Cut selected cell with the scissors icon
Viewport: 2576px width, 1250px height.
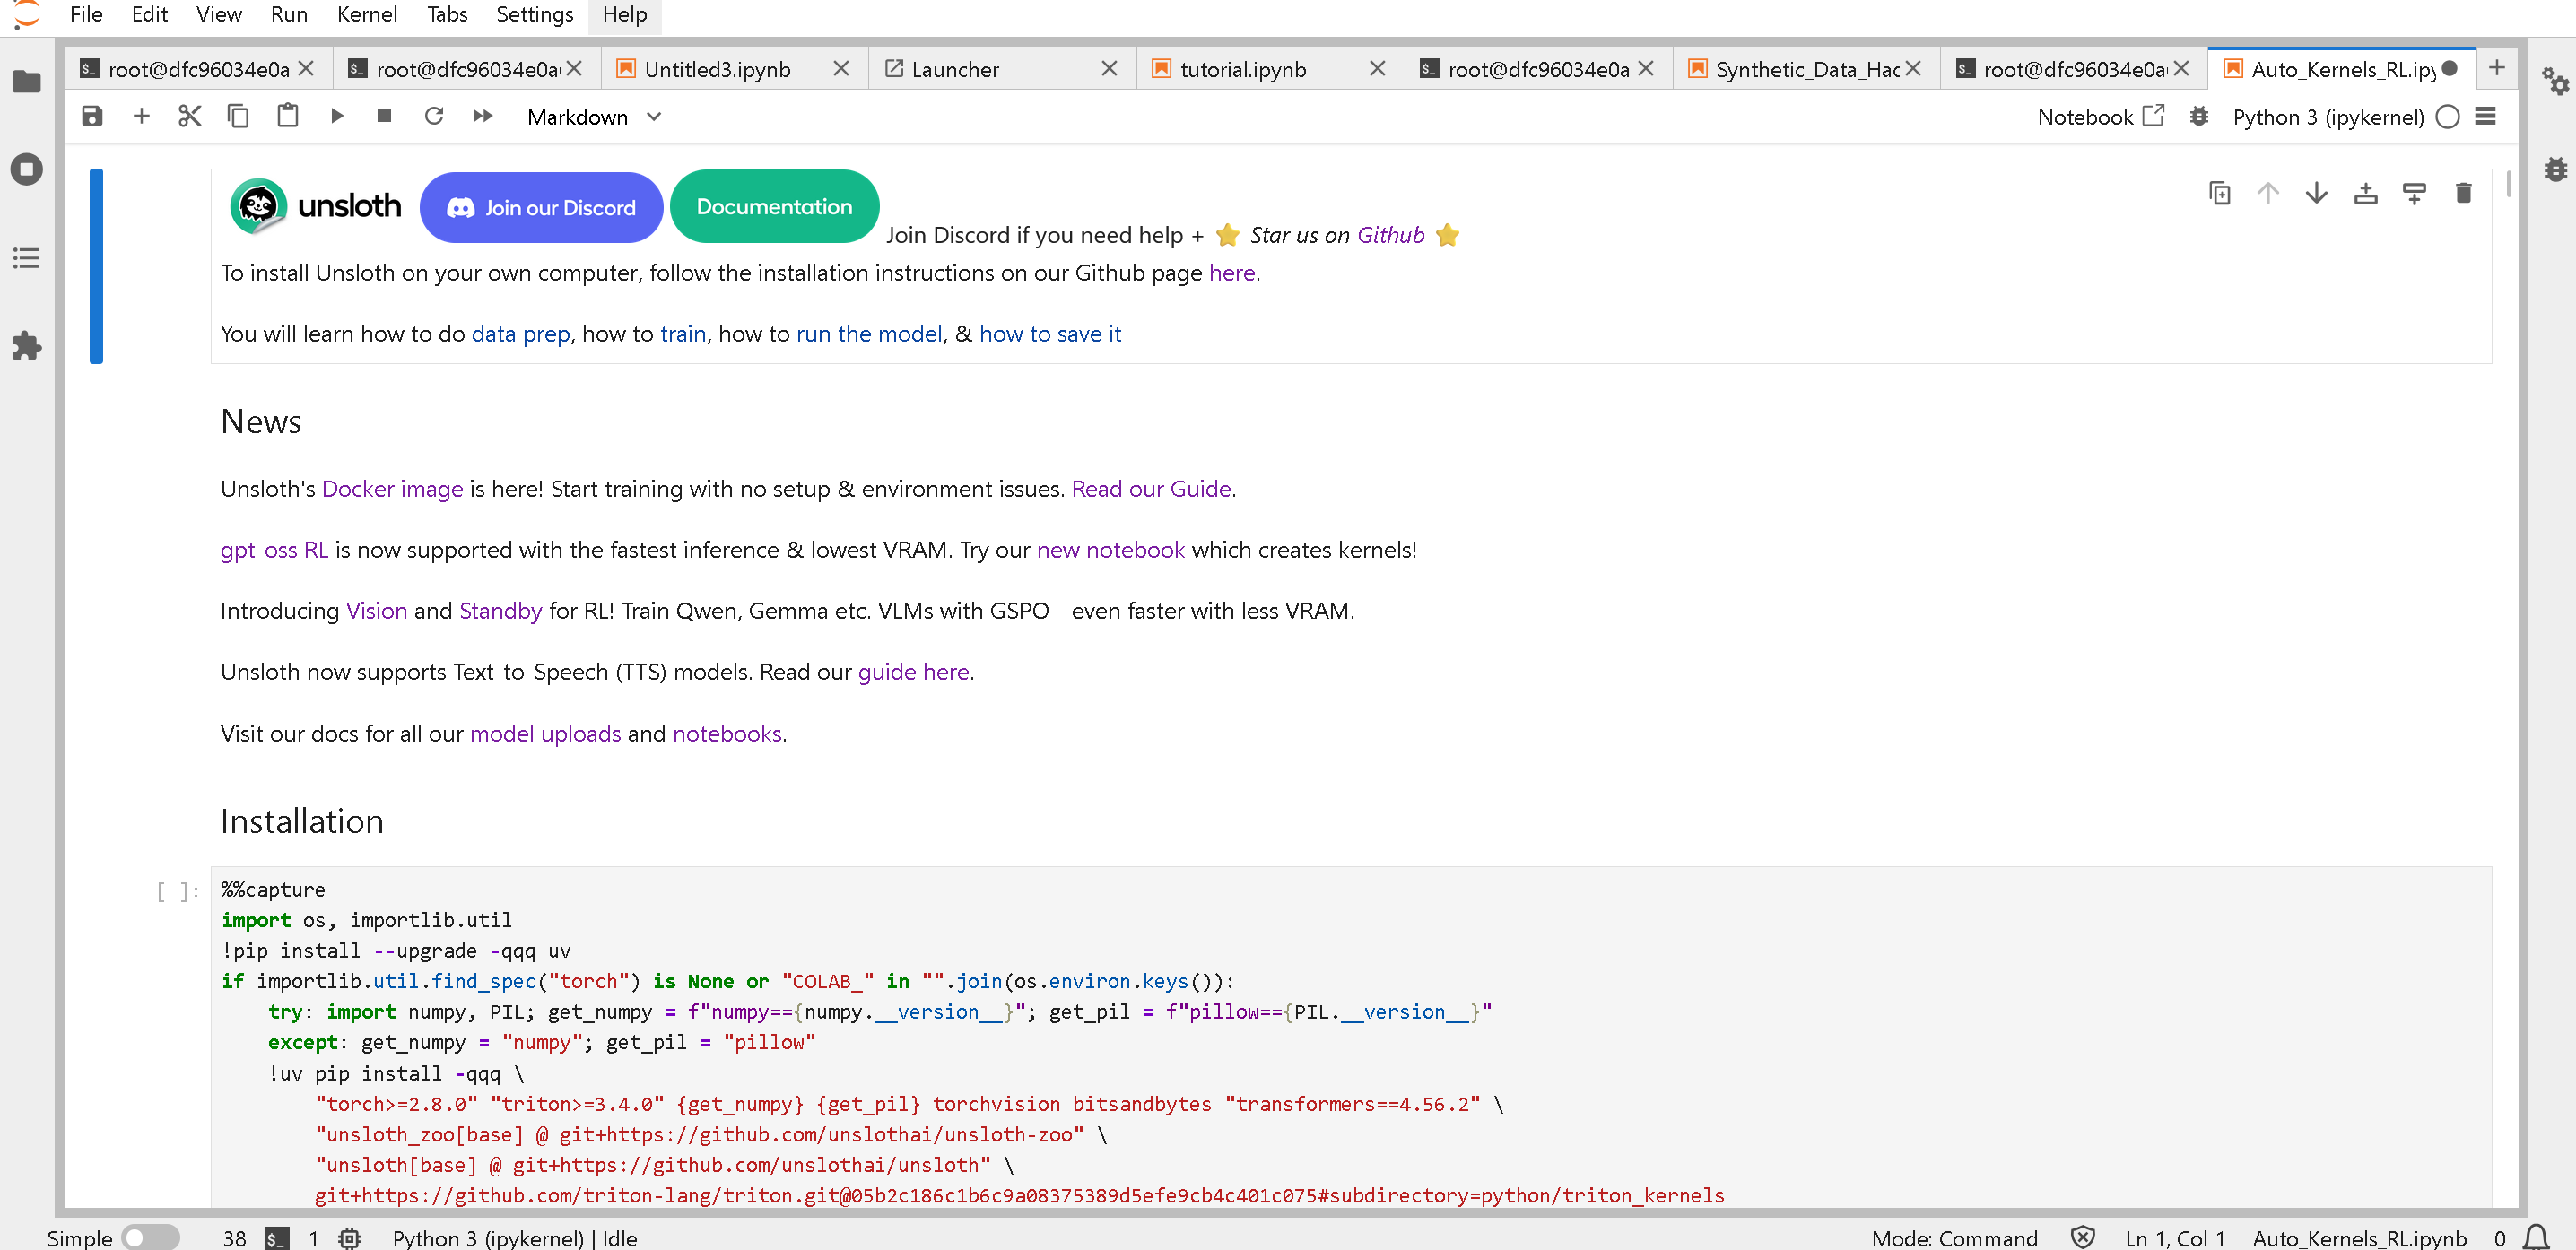[189, 117]
